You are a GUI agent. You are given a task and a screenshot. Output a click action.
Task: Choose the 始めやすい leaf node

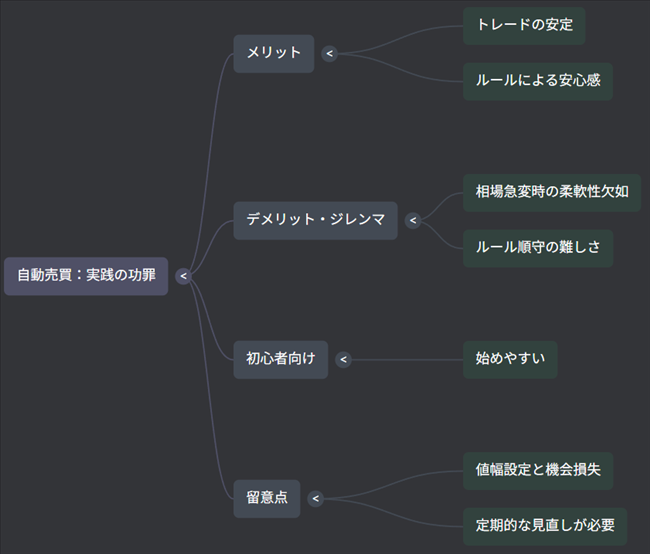(510, 360)
